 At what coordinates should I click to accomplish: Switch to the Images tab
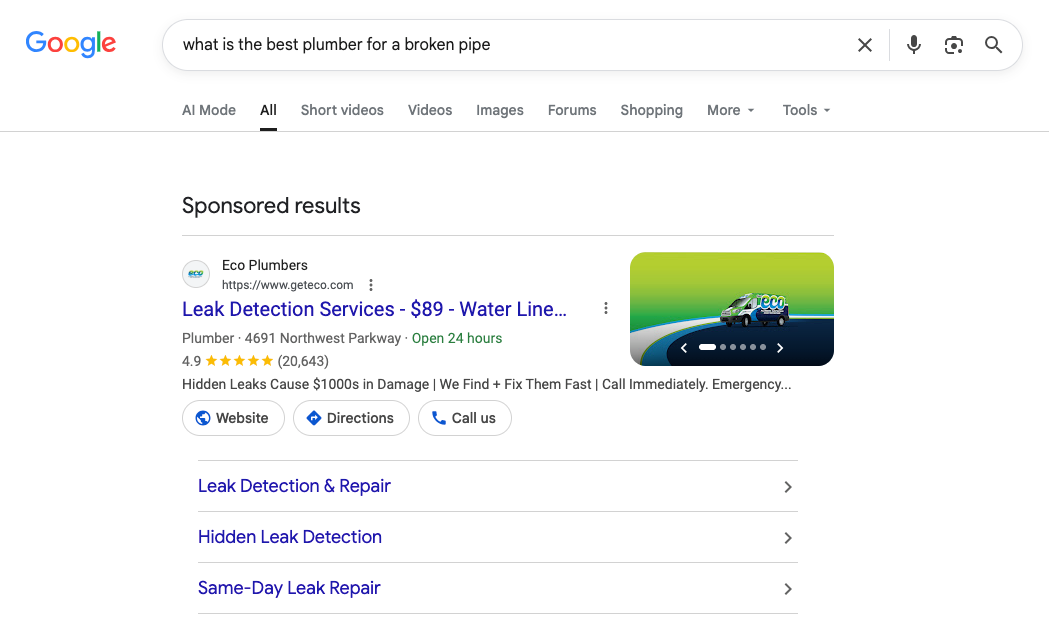[500, 110]
